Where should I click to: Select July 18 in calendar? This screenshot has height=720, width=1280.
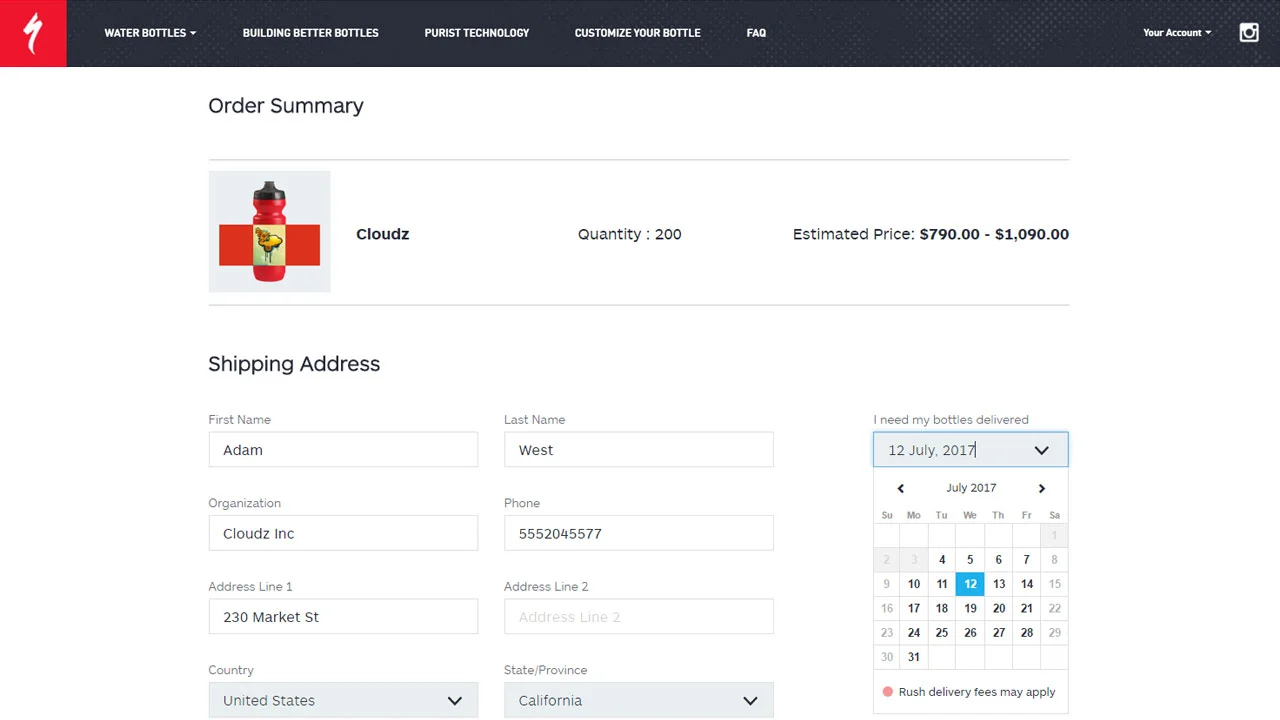[x=942, y=608]
